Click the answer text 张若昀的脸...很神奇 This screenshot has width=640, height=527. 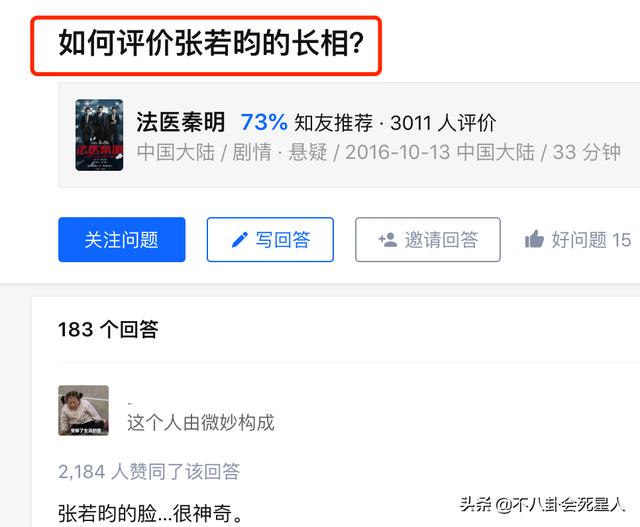point(150,514)
